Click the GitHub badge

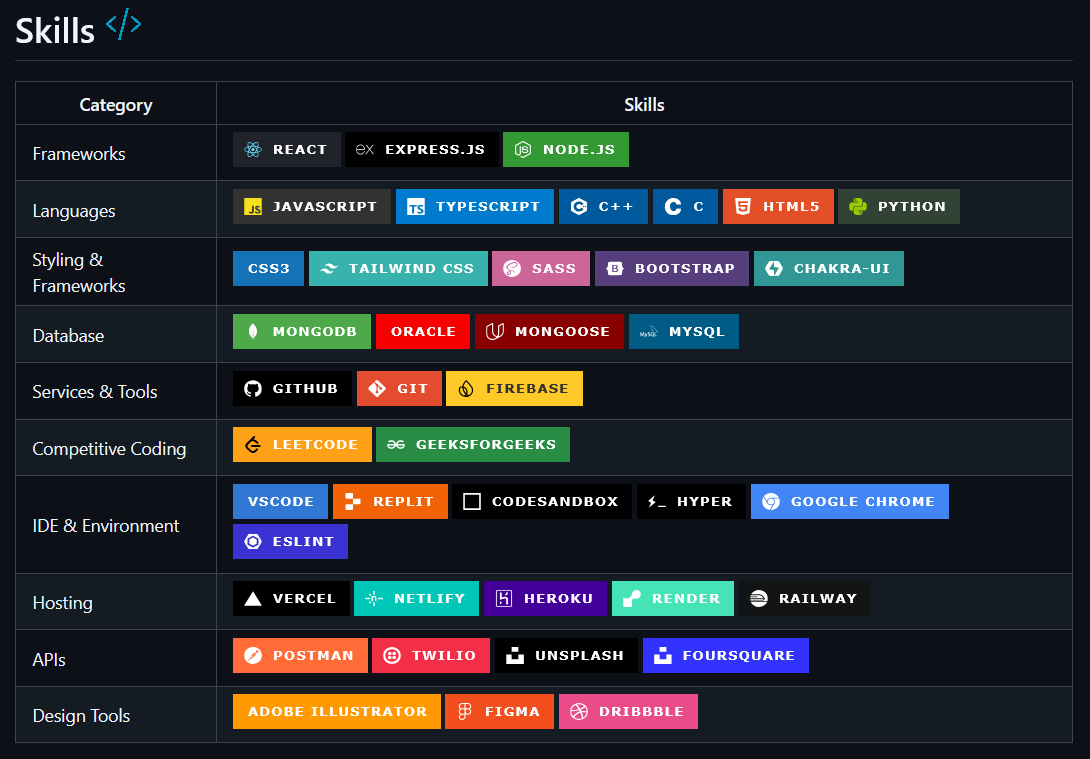pyautogui.click(x=292, y=389)
